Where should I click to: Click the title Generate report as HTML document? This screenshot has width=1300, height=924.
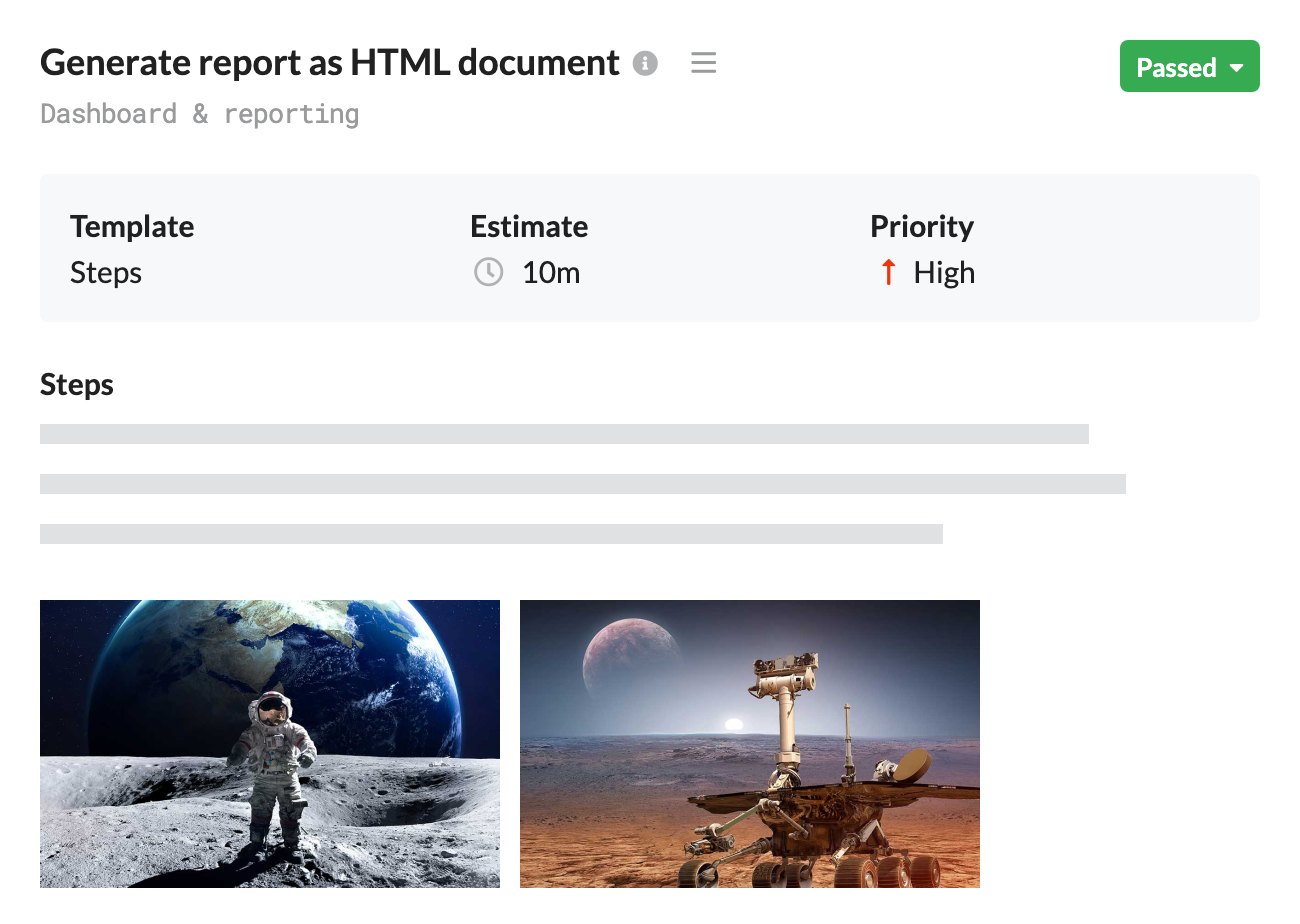(330, 63)
